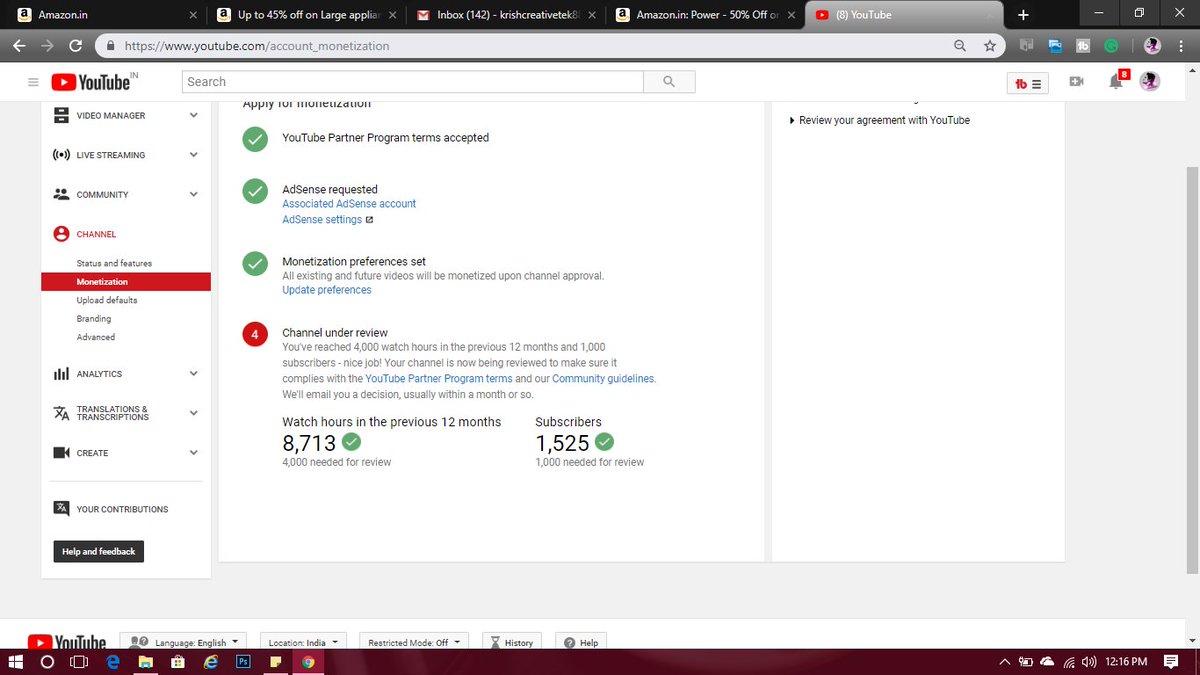Click the 1,525 subscribers count
Viewport: 1200px width, 675px height.
562,443
